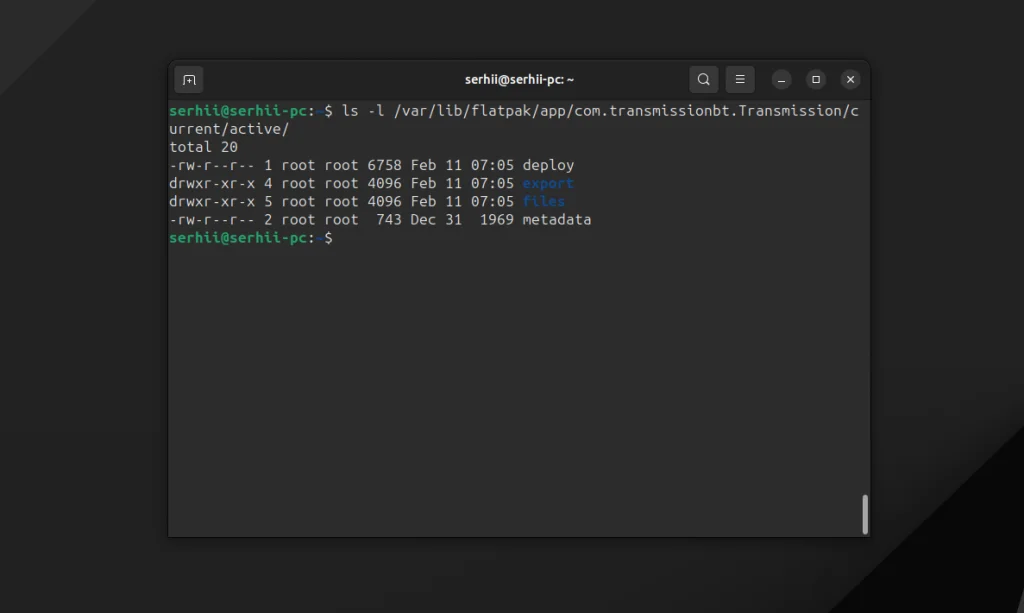This screenshot has height=613, width=1024.
Task: Click the export row's drwxr-xr-x permissions
Action: tap(212, 183)
